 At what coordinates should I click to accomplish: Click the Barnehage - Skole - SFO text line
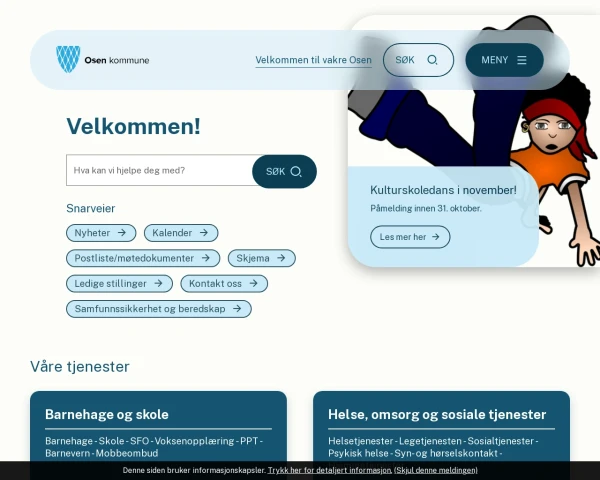pyautogui.click(x=154, y=441)
